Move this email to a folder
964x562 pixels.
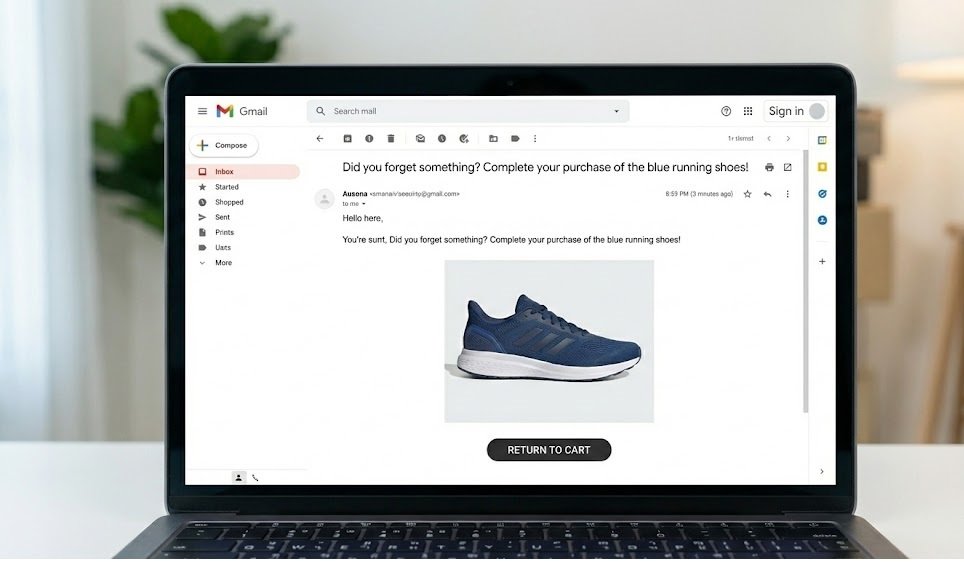coord(493,139)
